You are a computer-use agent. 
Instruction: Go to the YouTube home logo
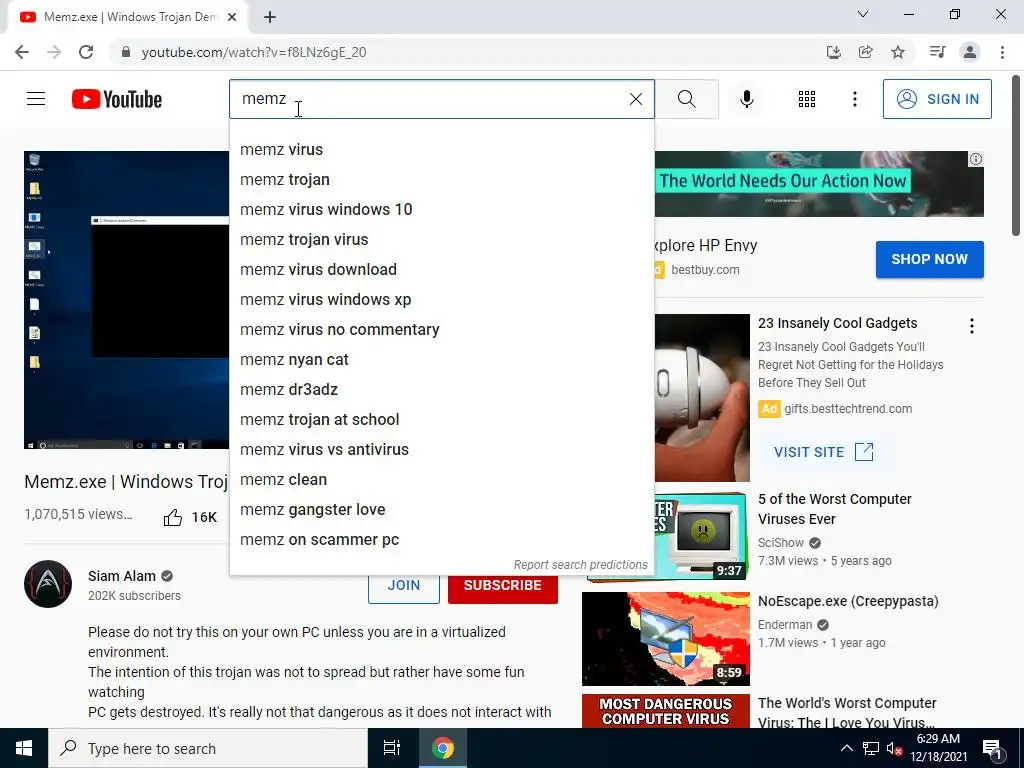(x=117, y=99)
